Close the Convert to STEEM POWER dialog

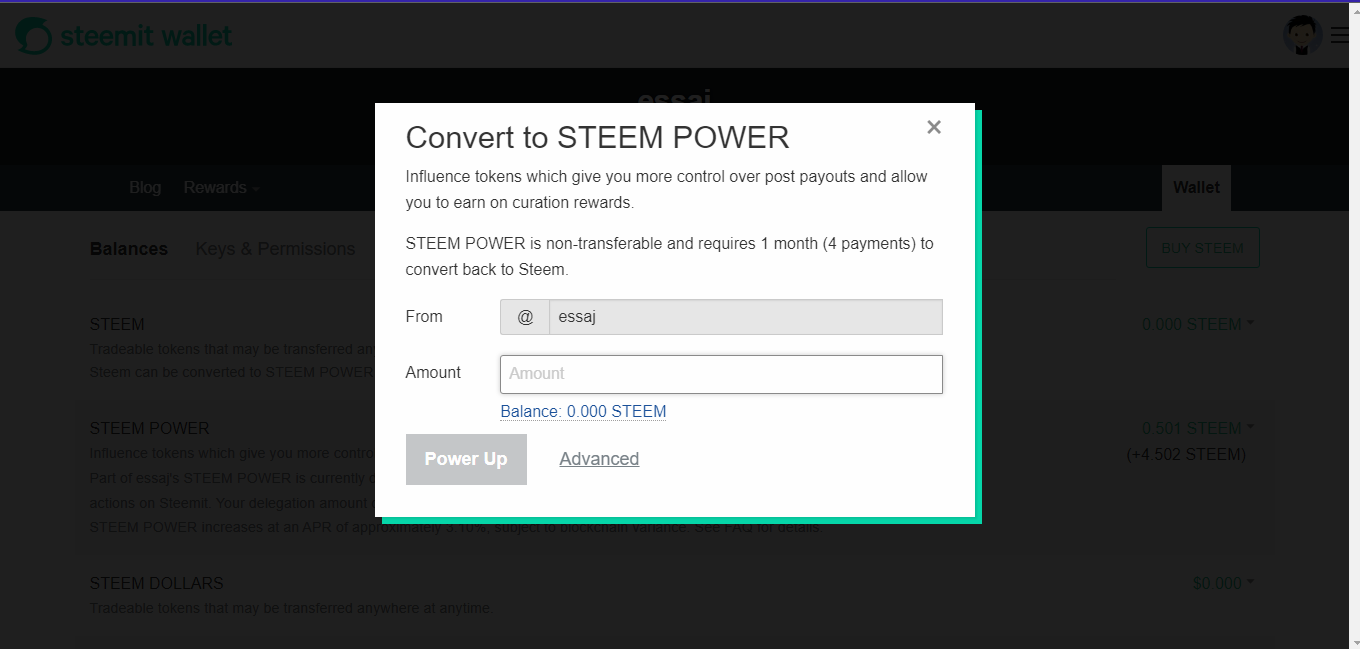pyautogui.click(x=934, y=127)
